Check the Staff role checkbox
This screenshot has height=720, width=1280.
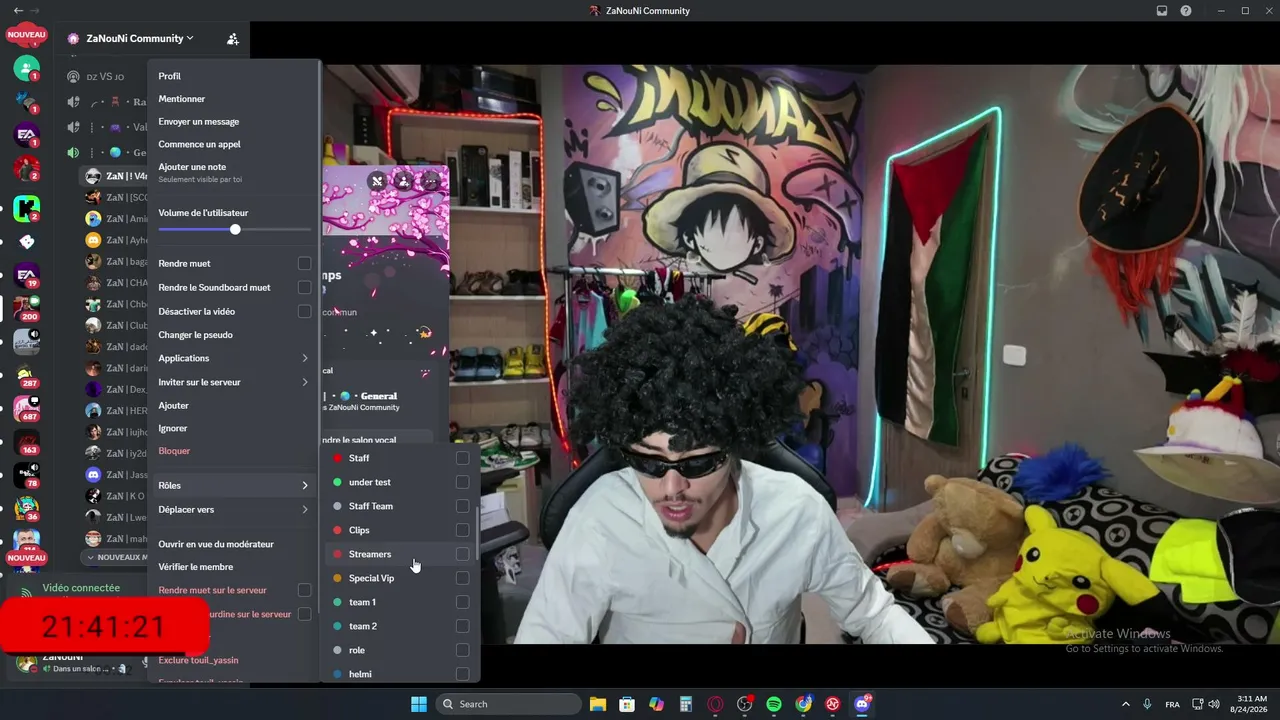[x=462, y=458]
